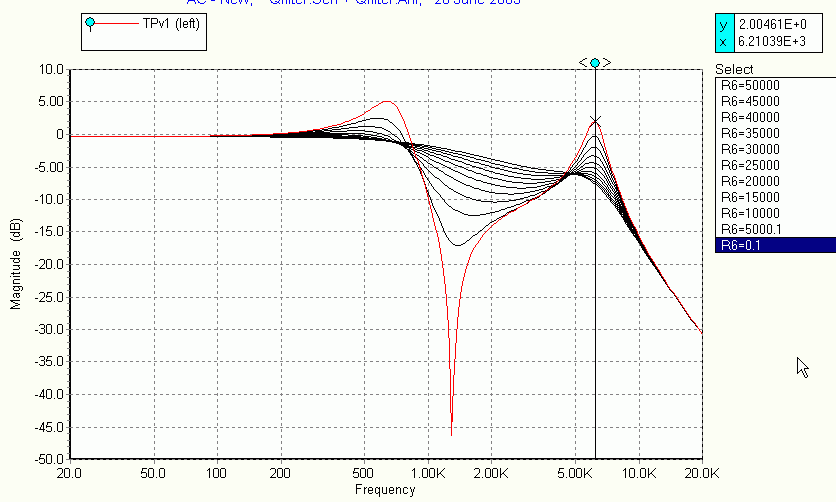Click the cursor x value 6.21039E+3
Viewport: 836px width, 502px height.
tap(772, 42)
